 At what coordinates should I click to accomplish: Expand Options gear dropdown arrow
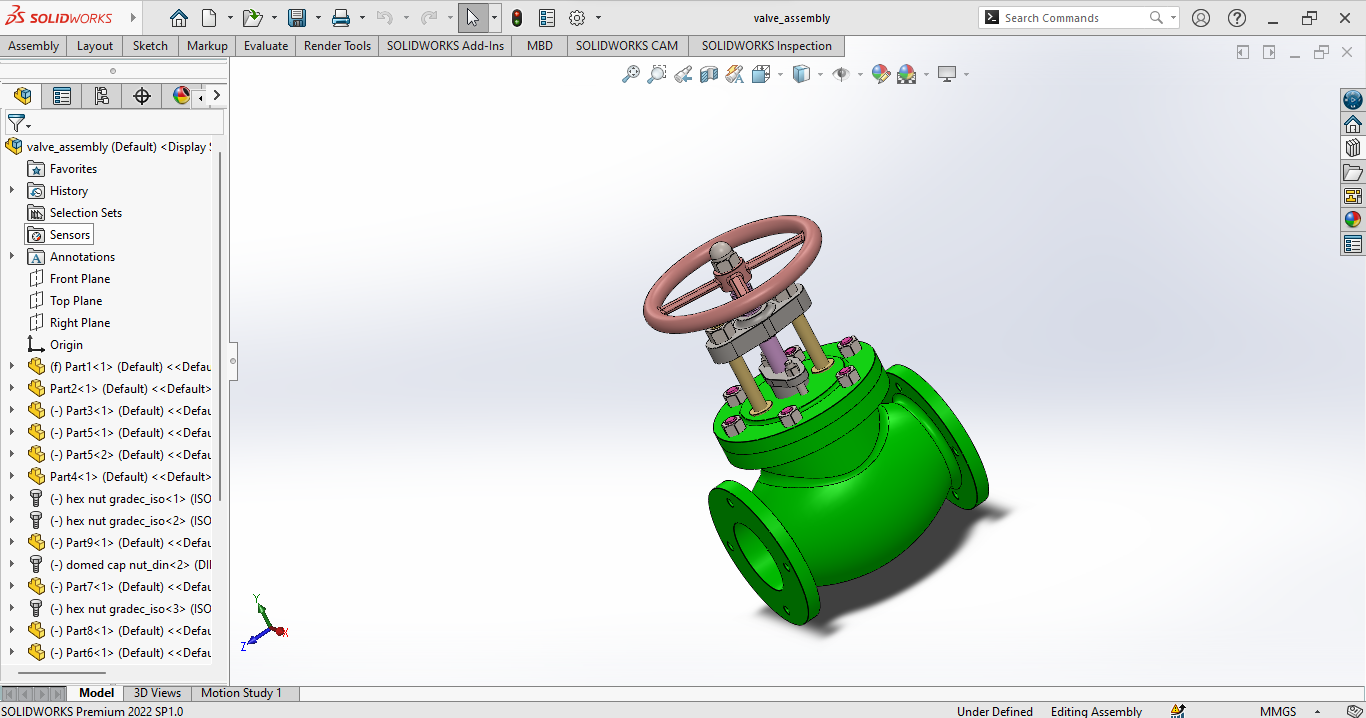598,18
